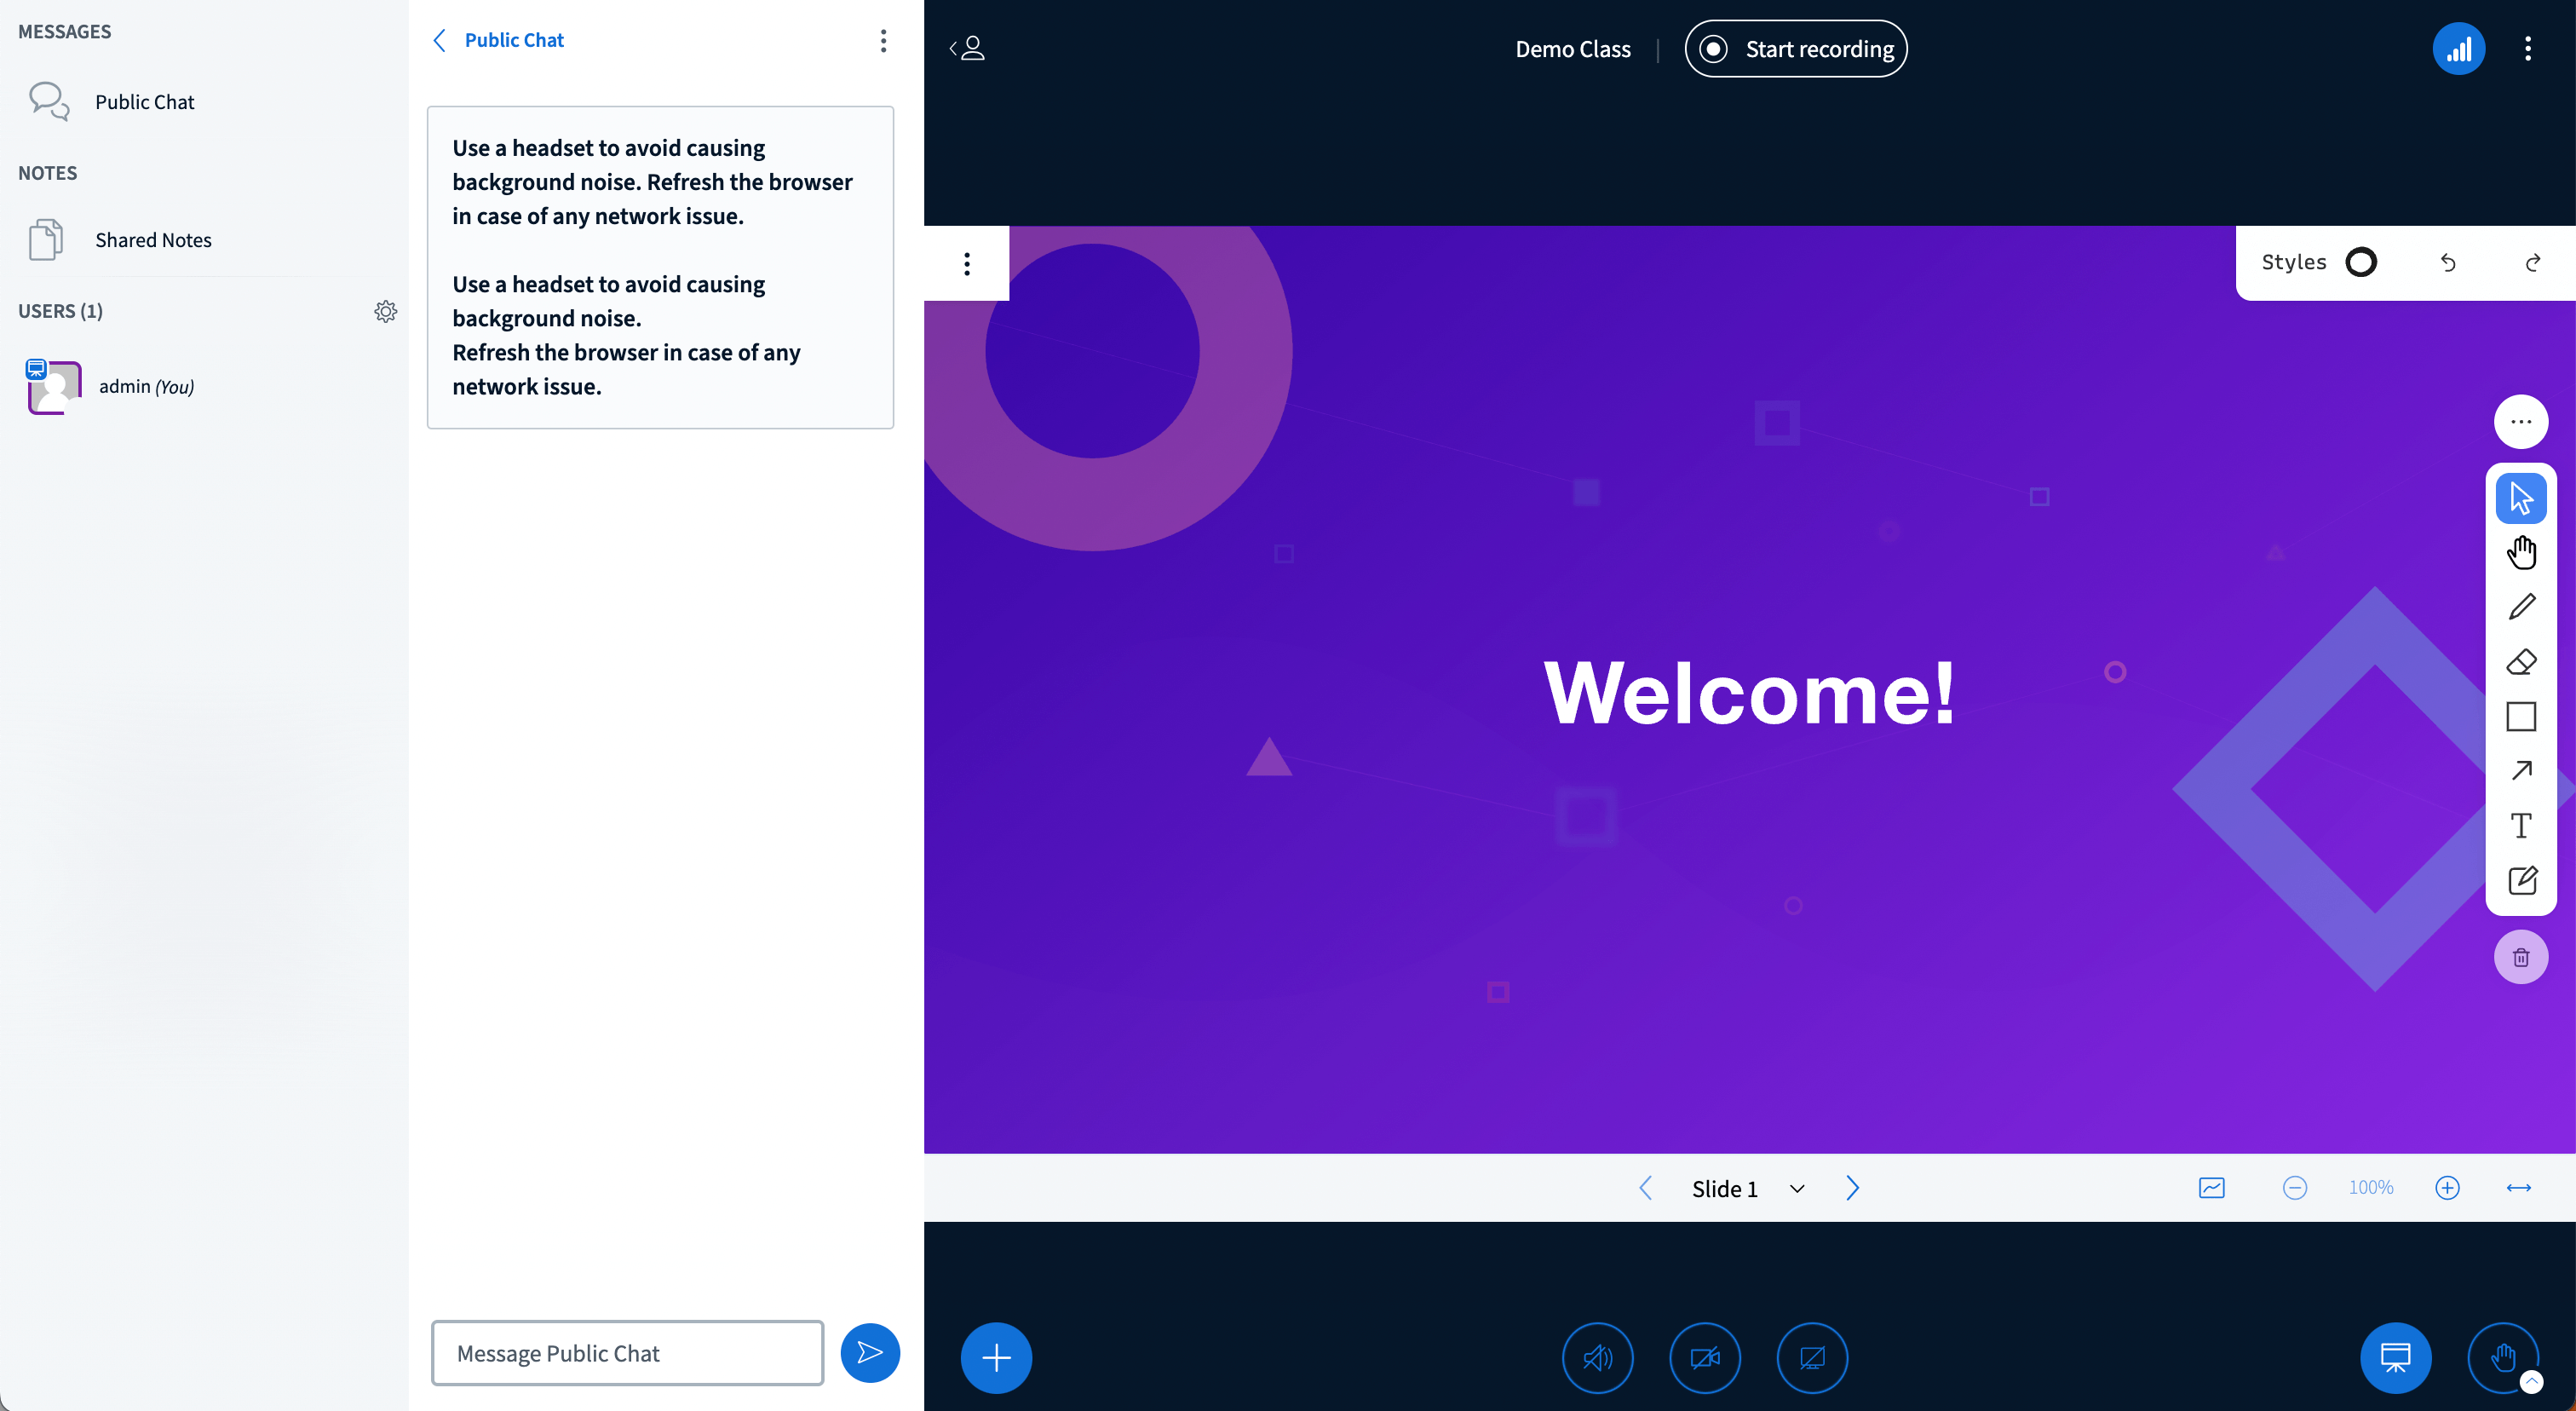Select the arrow tool
Image resolution: width=2576 pixels, height=1411 pixels.
(x=2521, y=770)
